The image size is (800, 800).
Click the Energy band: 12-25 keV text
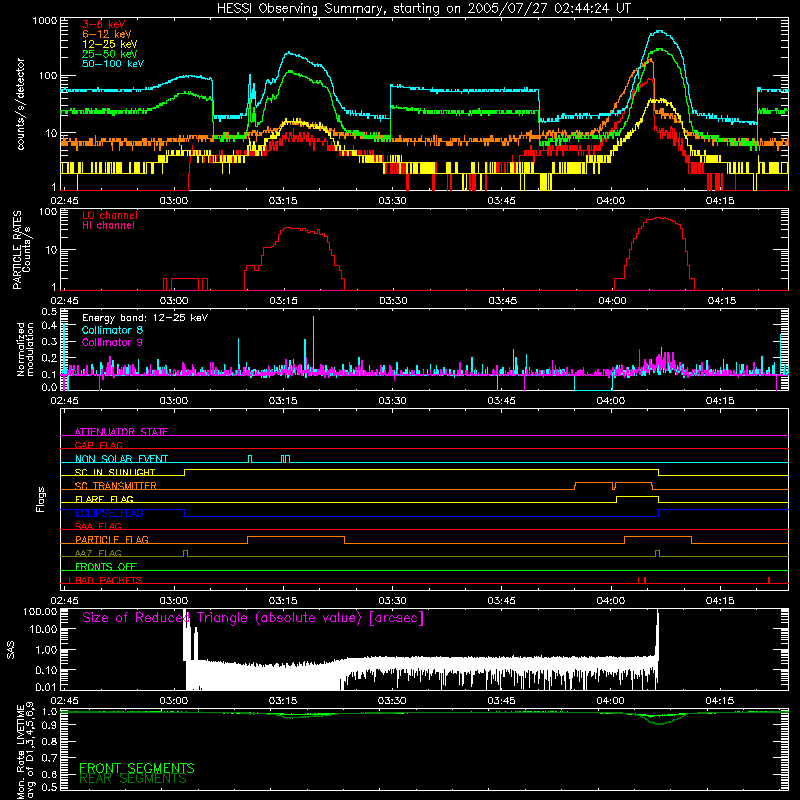click(x=145, y=318)
